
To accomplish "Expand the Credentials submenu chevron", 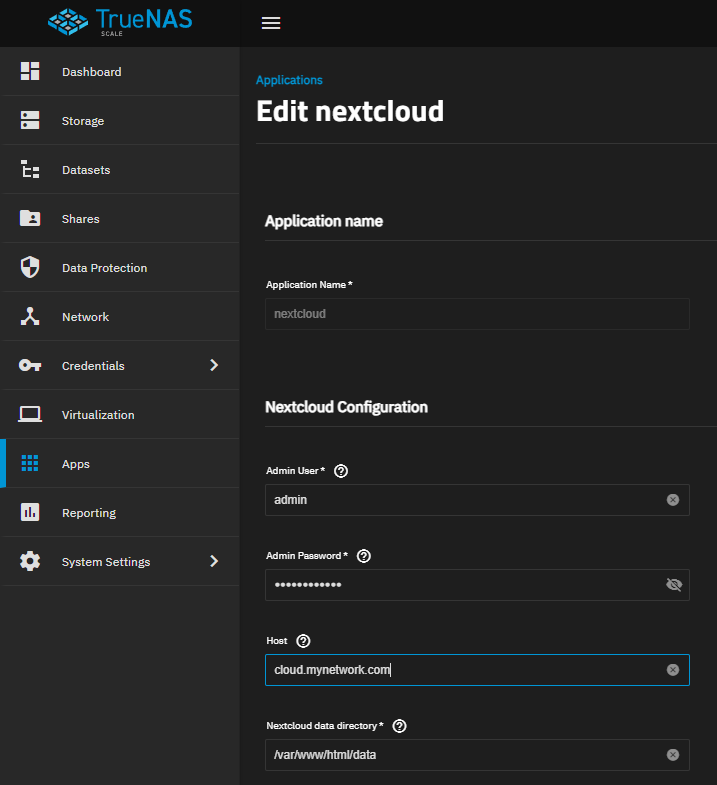I will pos(214,365).
